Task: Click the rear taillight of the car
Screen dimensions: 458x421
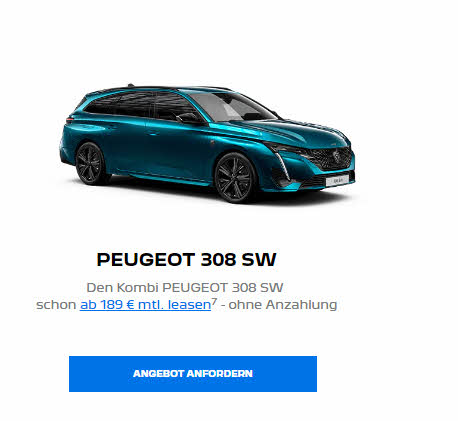Action: pos(70,119)
